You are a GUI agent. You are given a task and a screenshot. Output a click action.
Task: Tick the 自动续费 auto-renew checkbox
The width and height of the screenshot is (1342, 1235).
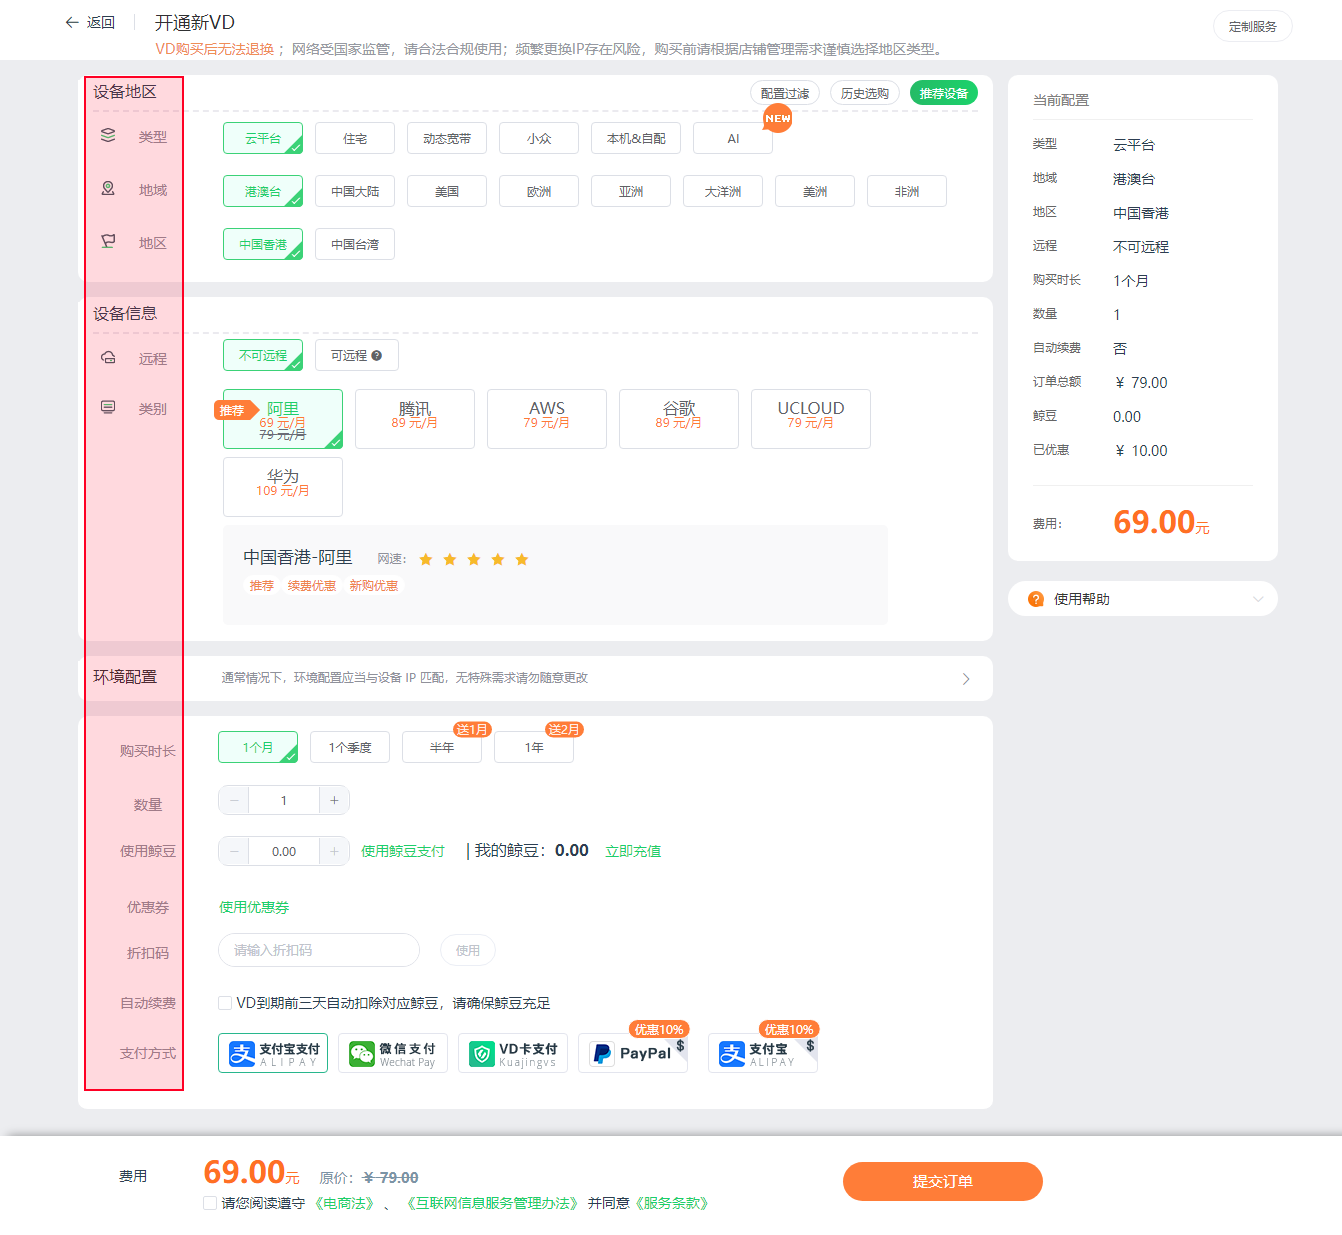[225, 1003]
